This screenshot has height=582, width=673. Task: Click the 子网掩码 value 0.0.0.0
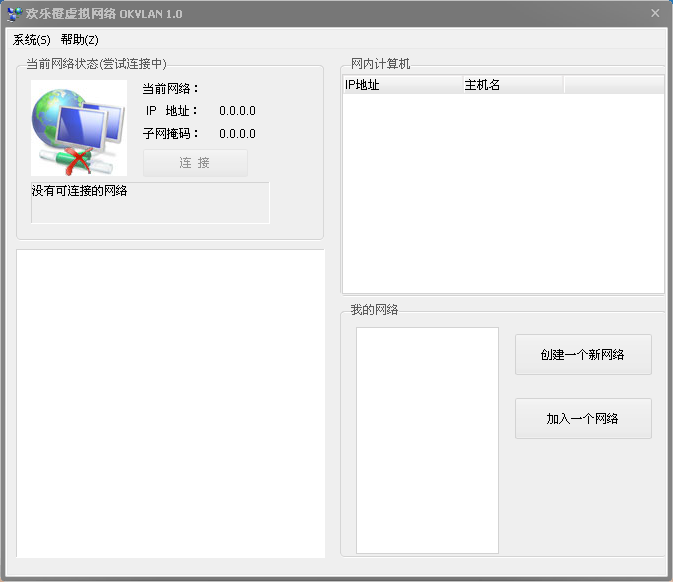tap(237, 134)
